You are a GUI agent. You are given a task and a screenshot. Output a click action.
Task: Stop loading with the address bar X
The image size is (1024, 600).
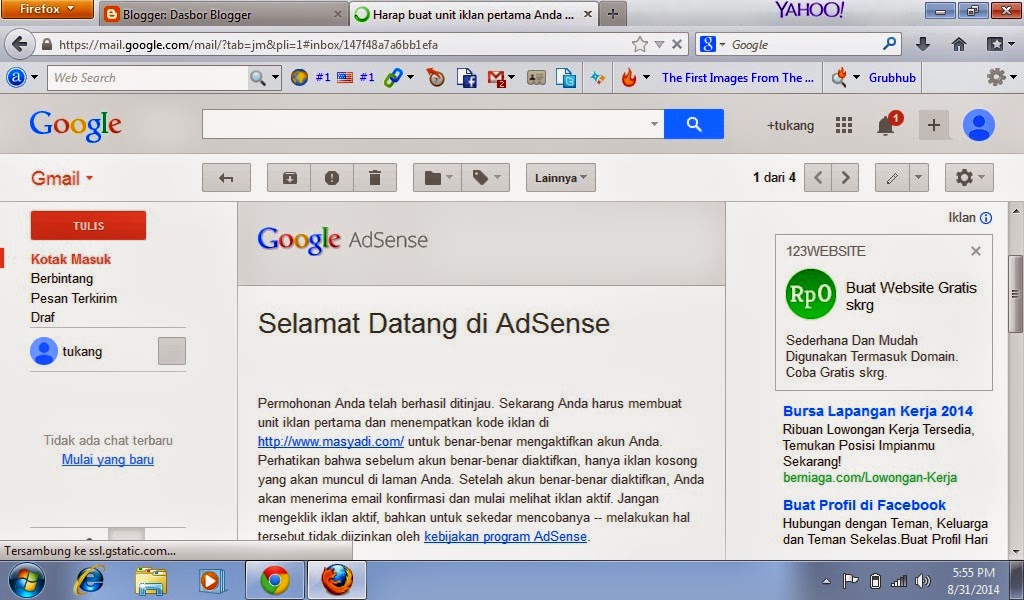(x=677, y=44)
